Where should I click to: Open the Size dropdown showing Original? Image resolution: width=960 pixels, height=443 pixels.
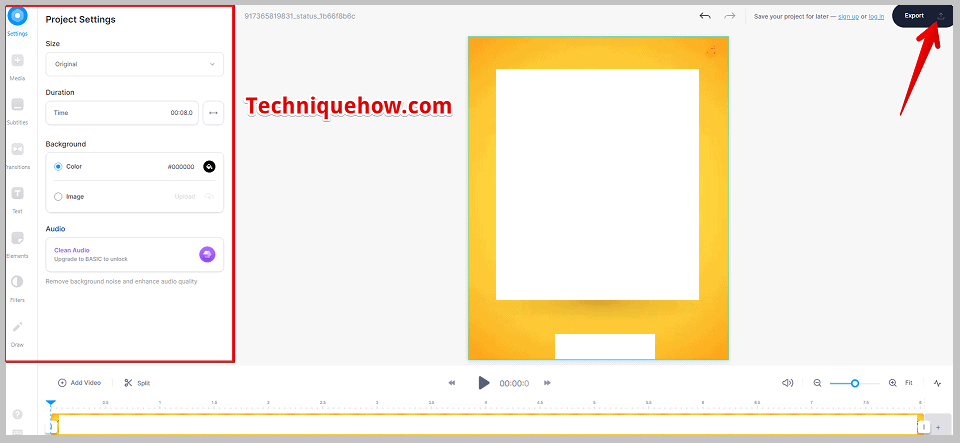click(x=135, y=64)
